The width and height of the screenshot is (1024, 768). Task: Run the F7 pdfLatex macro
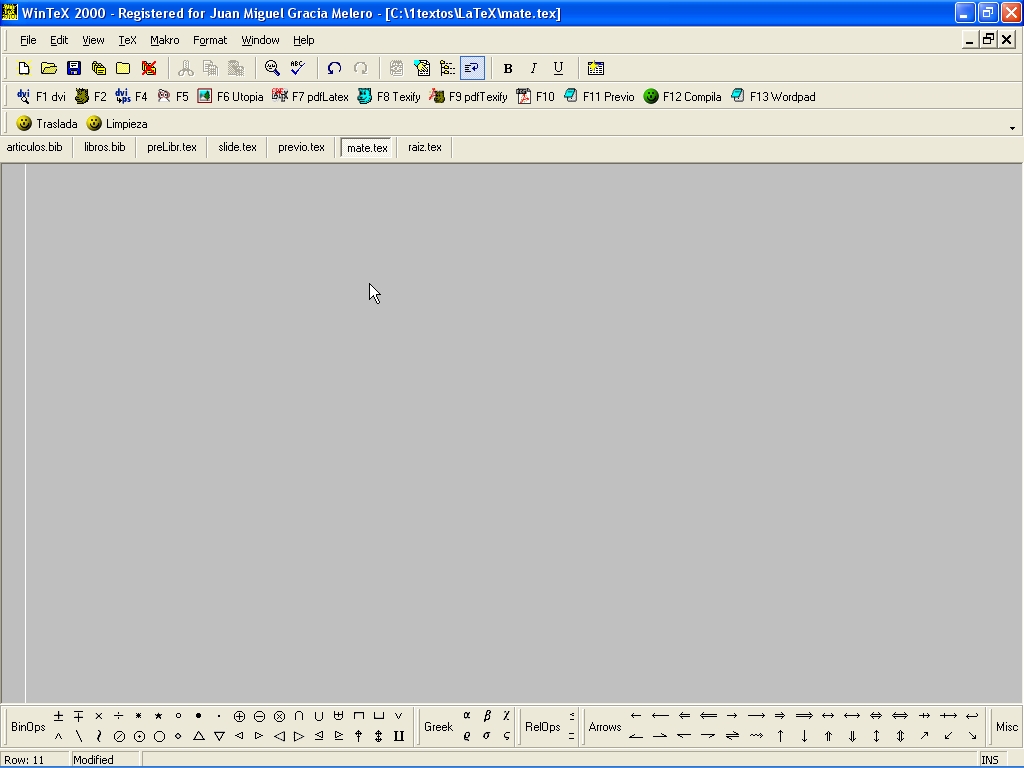[x=310, y=97]
